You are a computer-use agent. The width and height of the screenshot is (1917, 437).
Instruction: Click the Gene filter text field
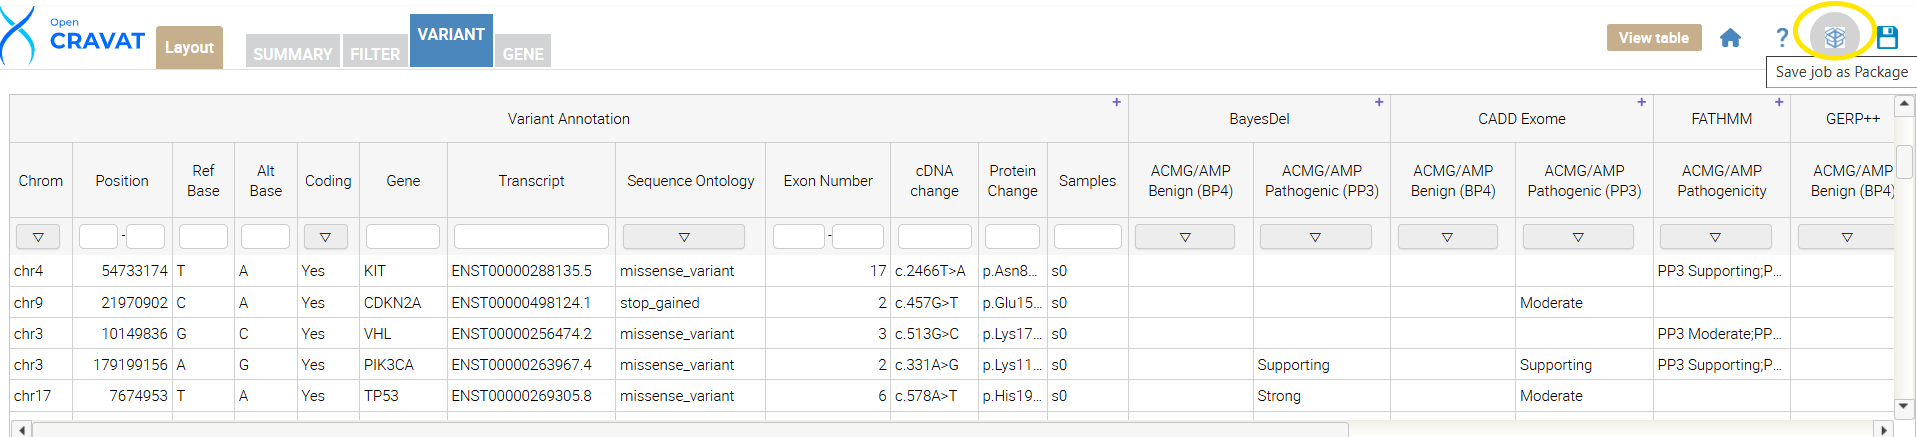[x=402, y=237]
